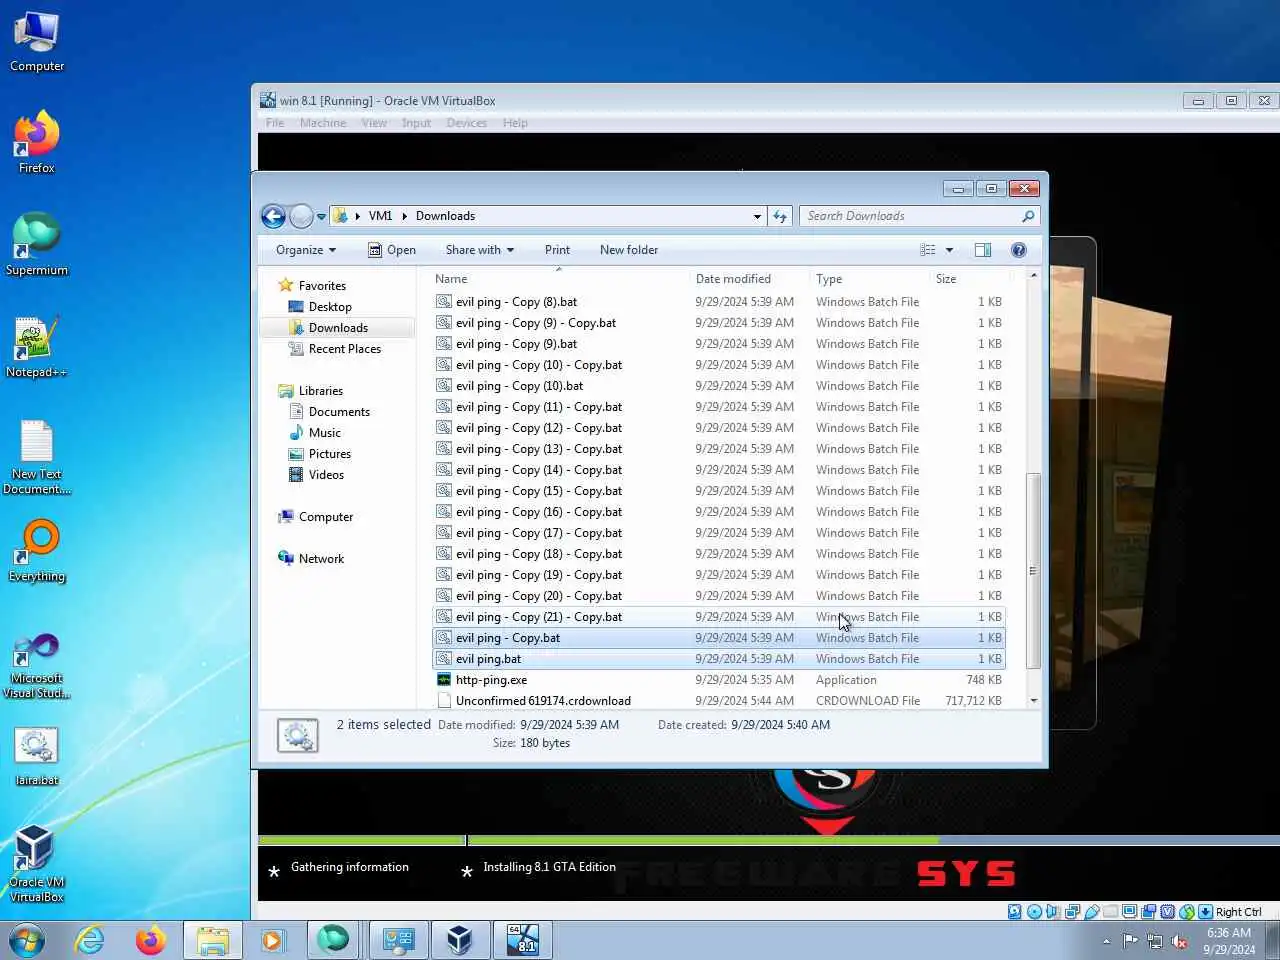Select http-ping.exe file icon
Image resolution: width=1280 pixels, height=960 pixels.
444,680
